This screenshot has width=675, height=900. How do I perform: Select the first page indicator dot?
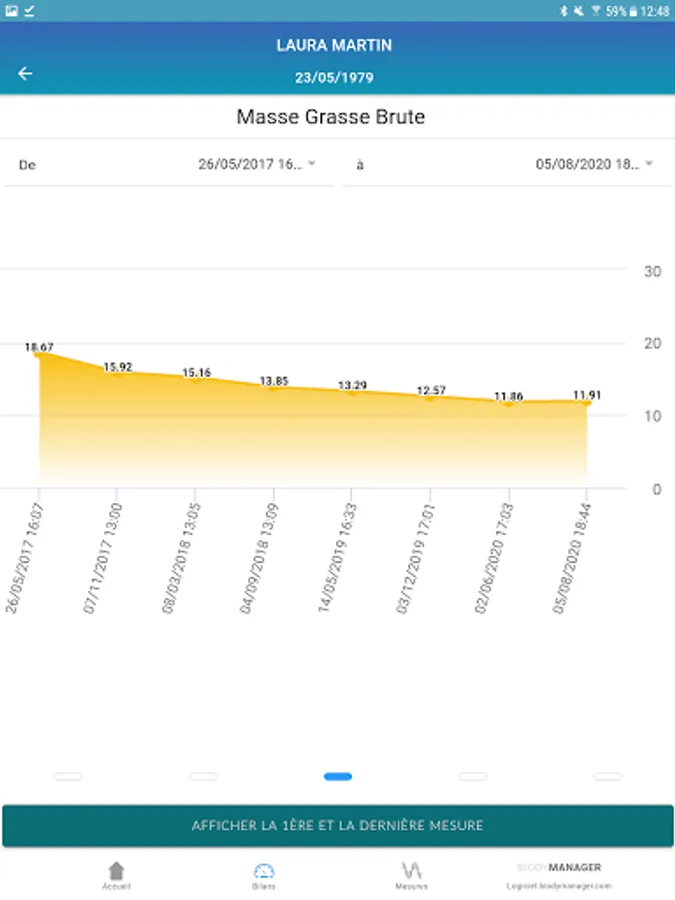(68, 777)
